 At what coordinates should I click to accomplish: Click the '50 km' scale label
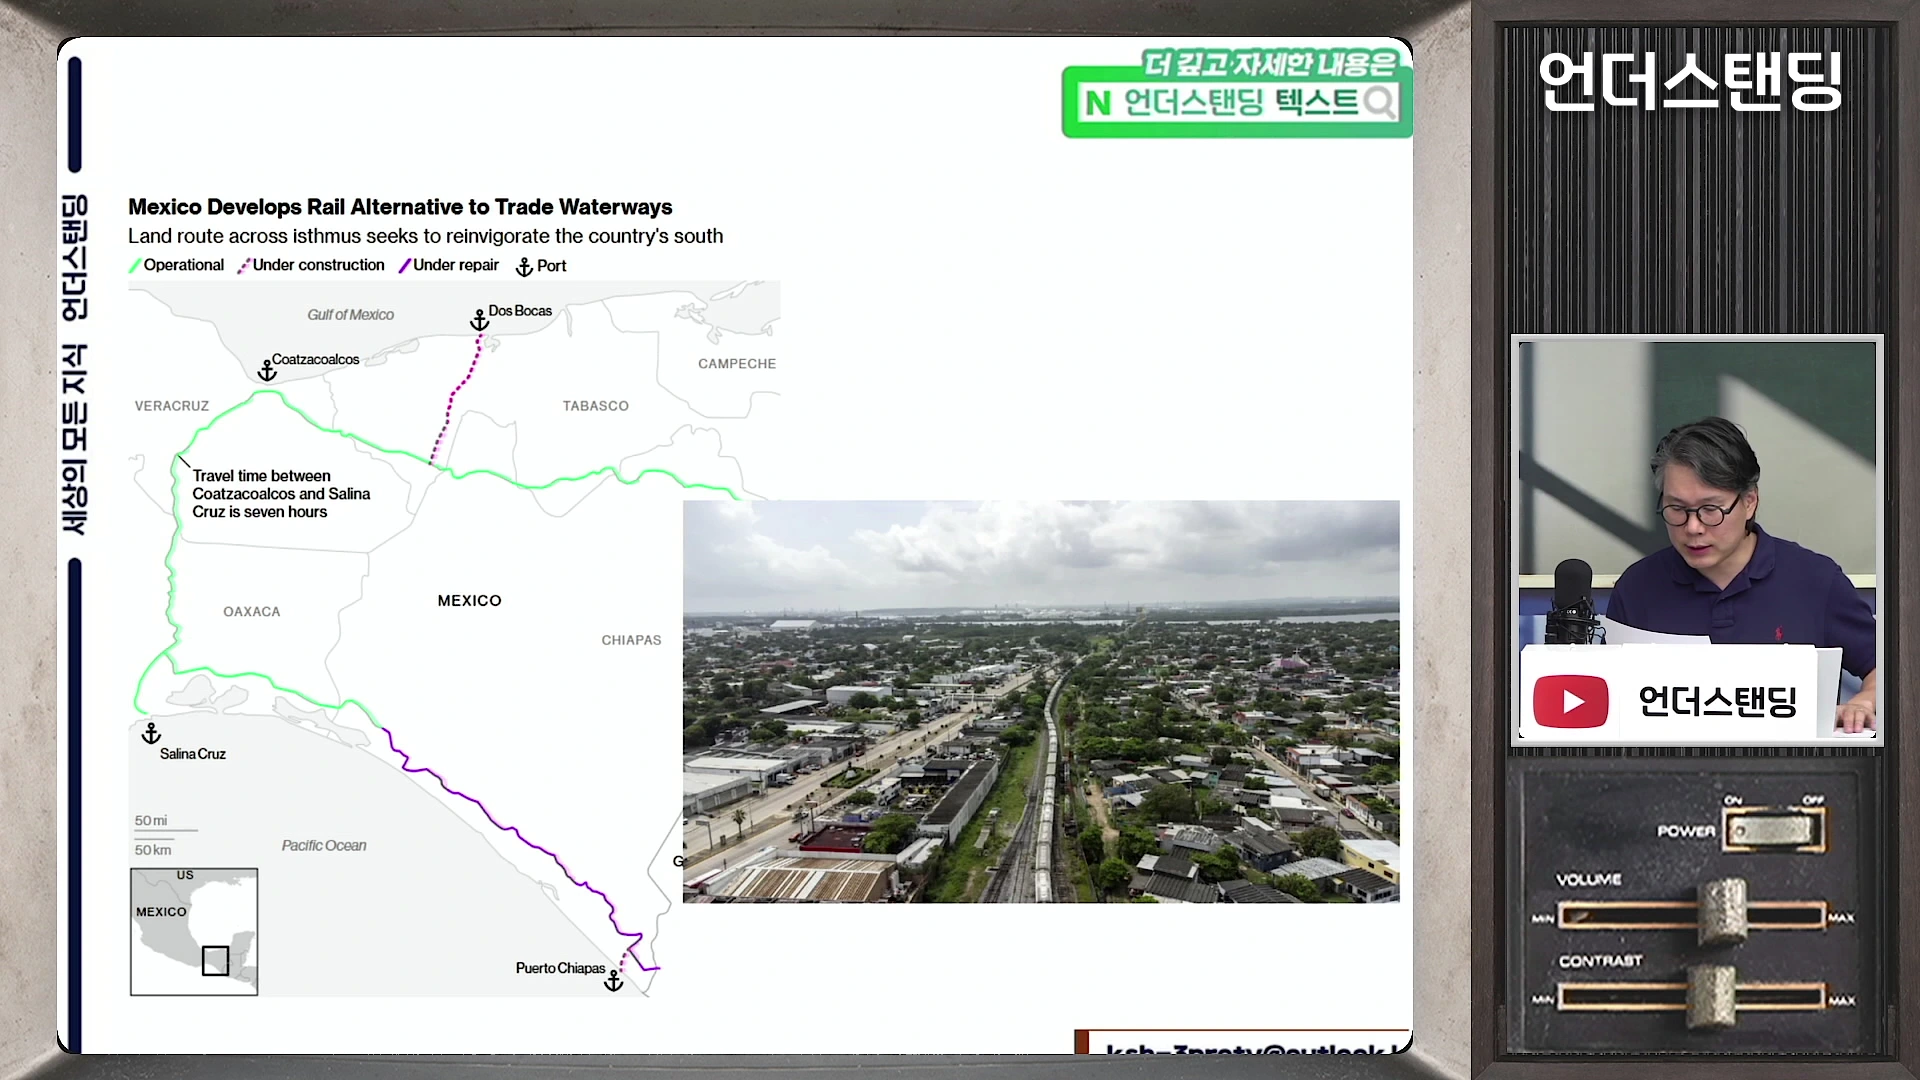(153, 850)
